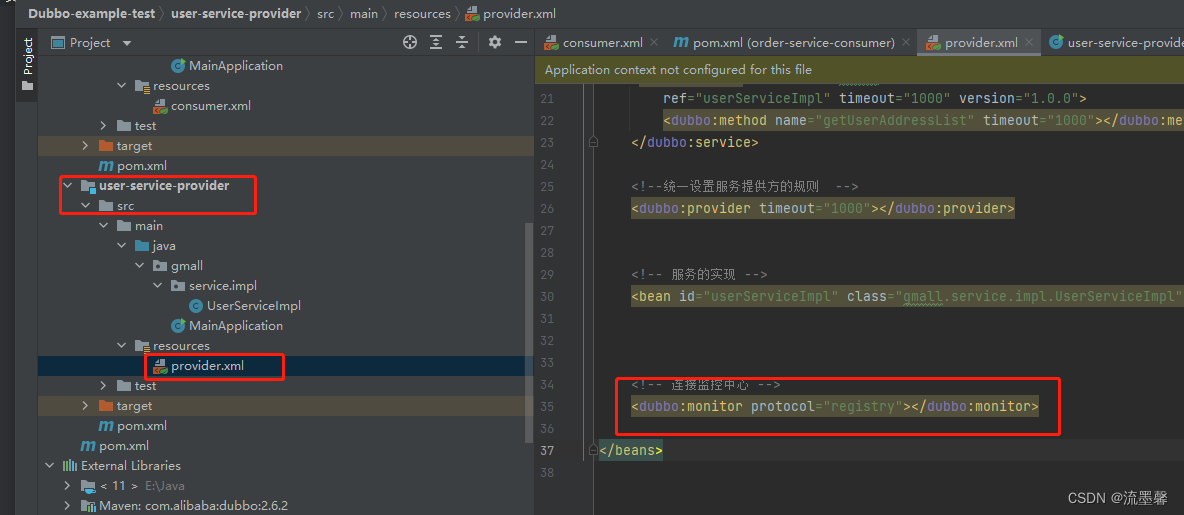This screenshot has height=515, width=1184.
Task: Collapse the src folder chevron
Action: point(85,205)
